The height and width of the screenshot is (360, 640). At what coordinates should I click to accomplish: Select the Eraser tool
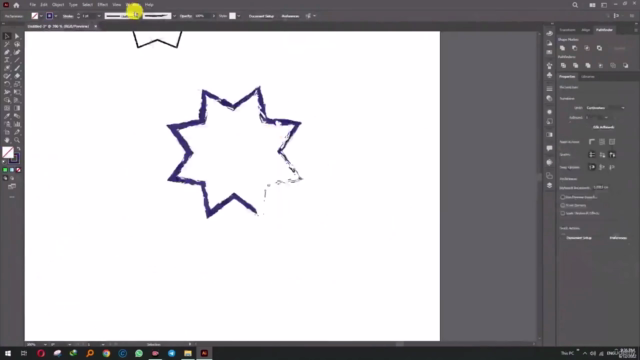(17, 76)
